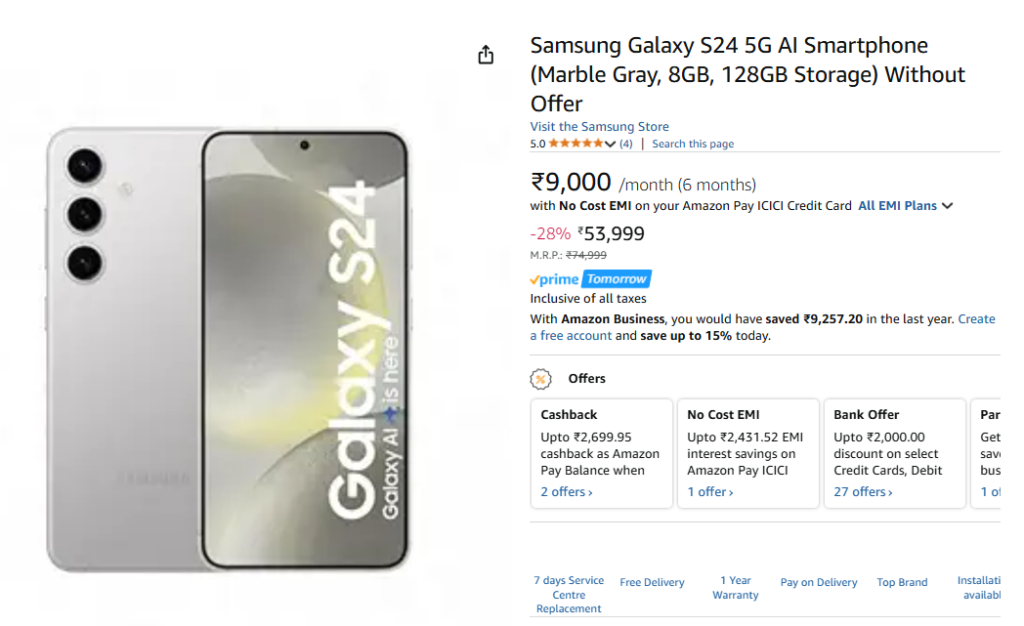
Task: Select the Cashback offer card
Action: pos(601,453)
